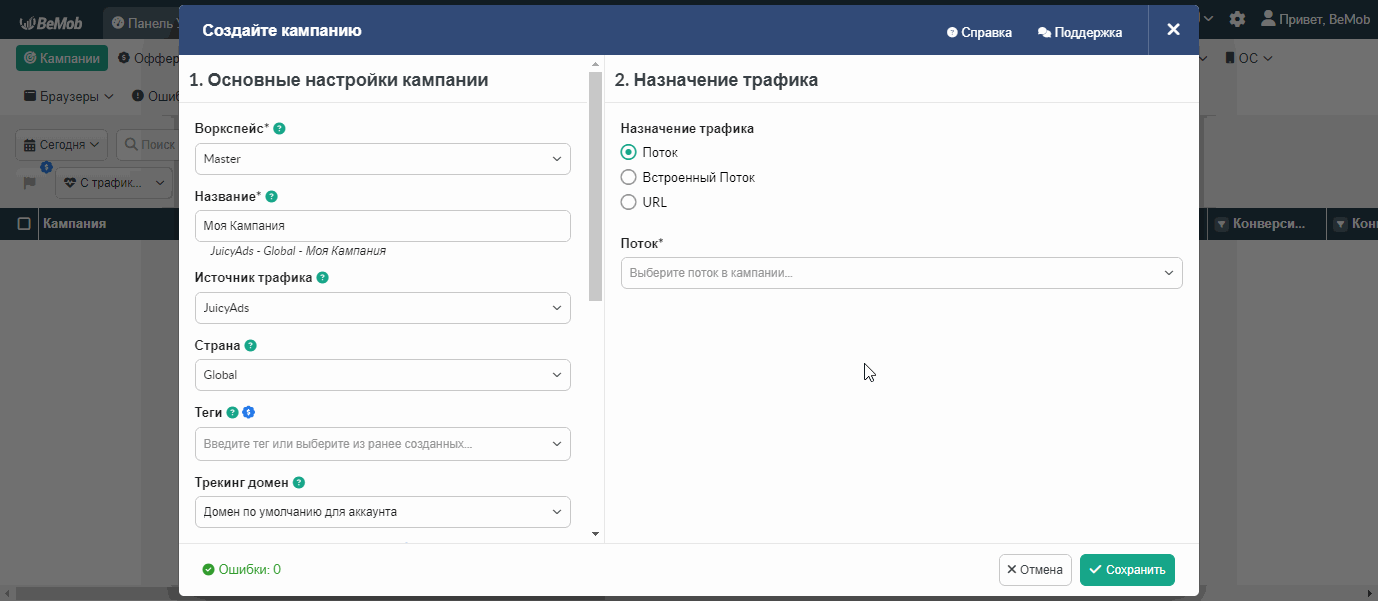The width and height of the screenshot is (1378, 601).
Task: Close the Создайте кампанию dialog
Action: 1174,30
